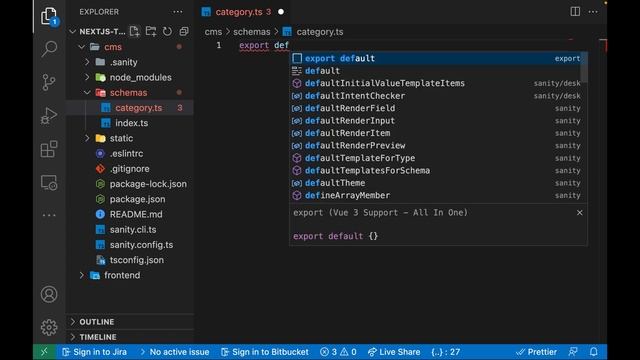The width and height of the screenshot is (640, 360).
Task: Expand the frontend folder
Action: (x=82, y=275)
